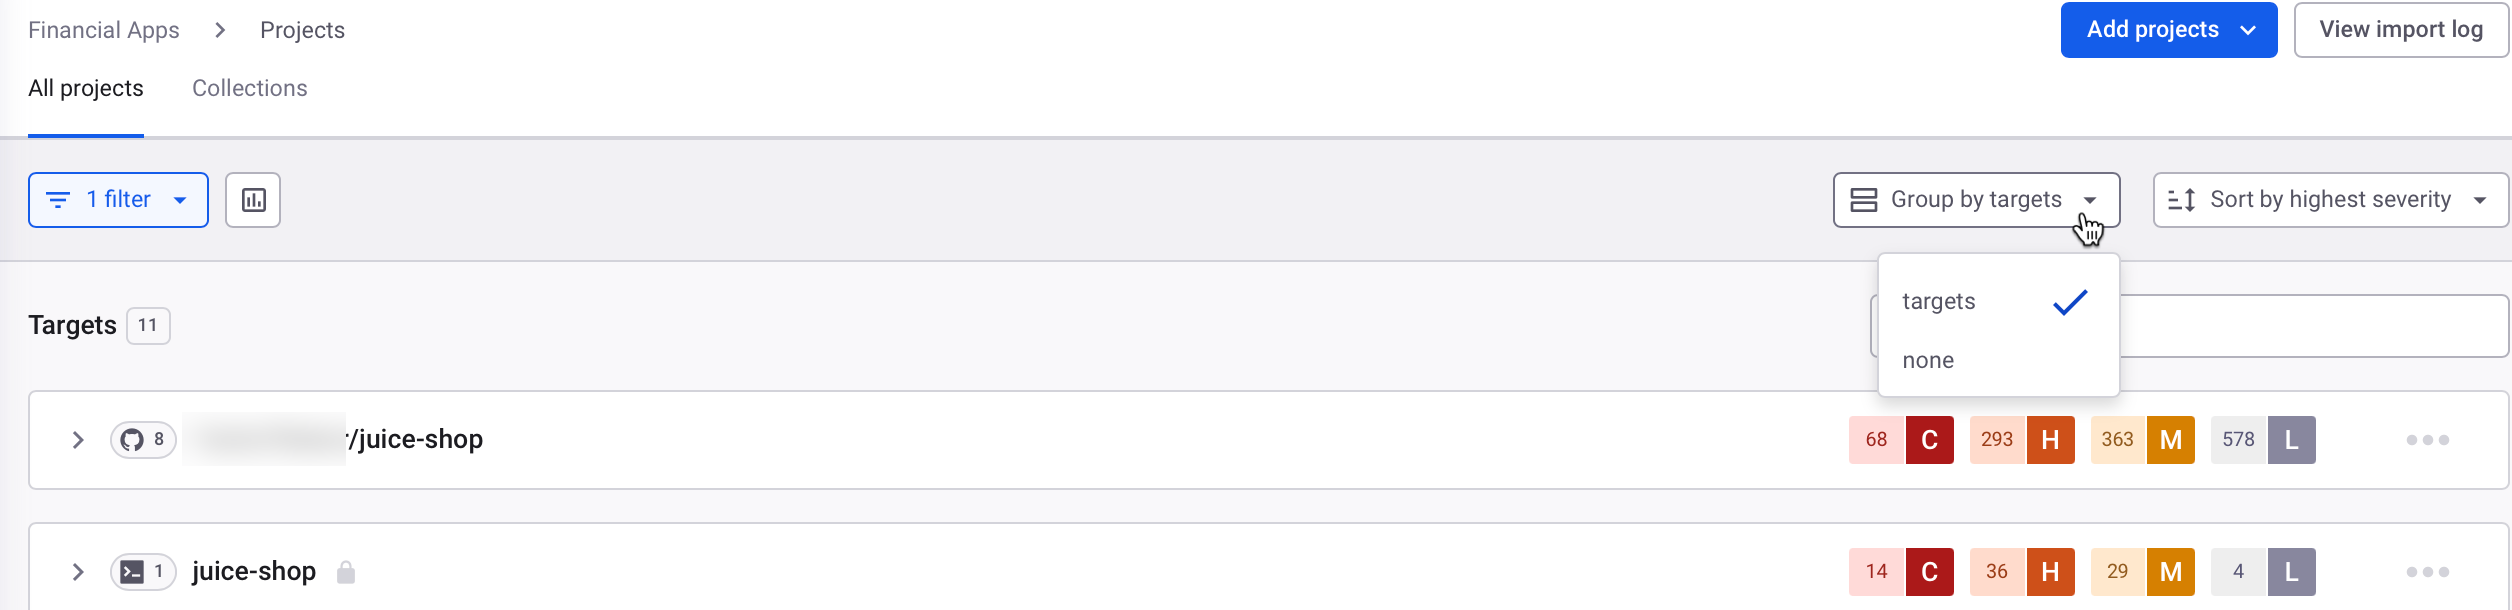Click the lock icon beside juice-shop
The image size is (2512, 610).
click(346, 572)
